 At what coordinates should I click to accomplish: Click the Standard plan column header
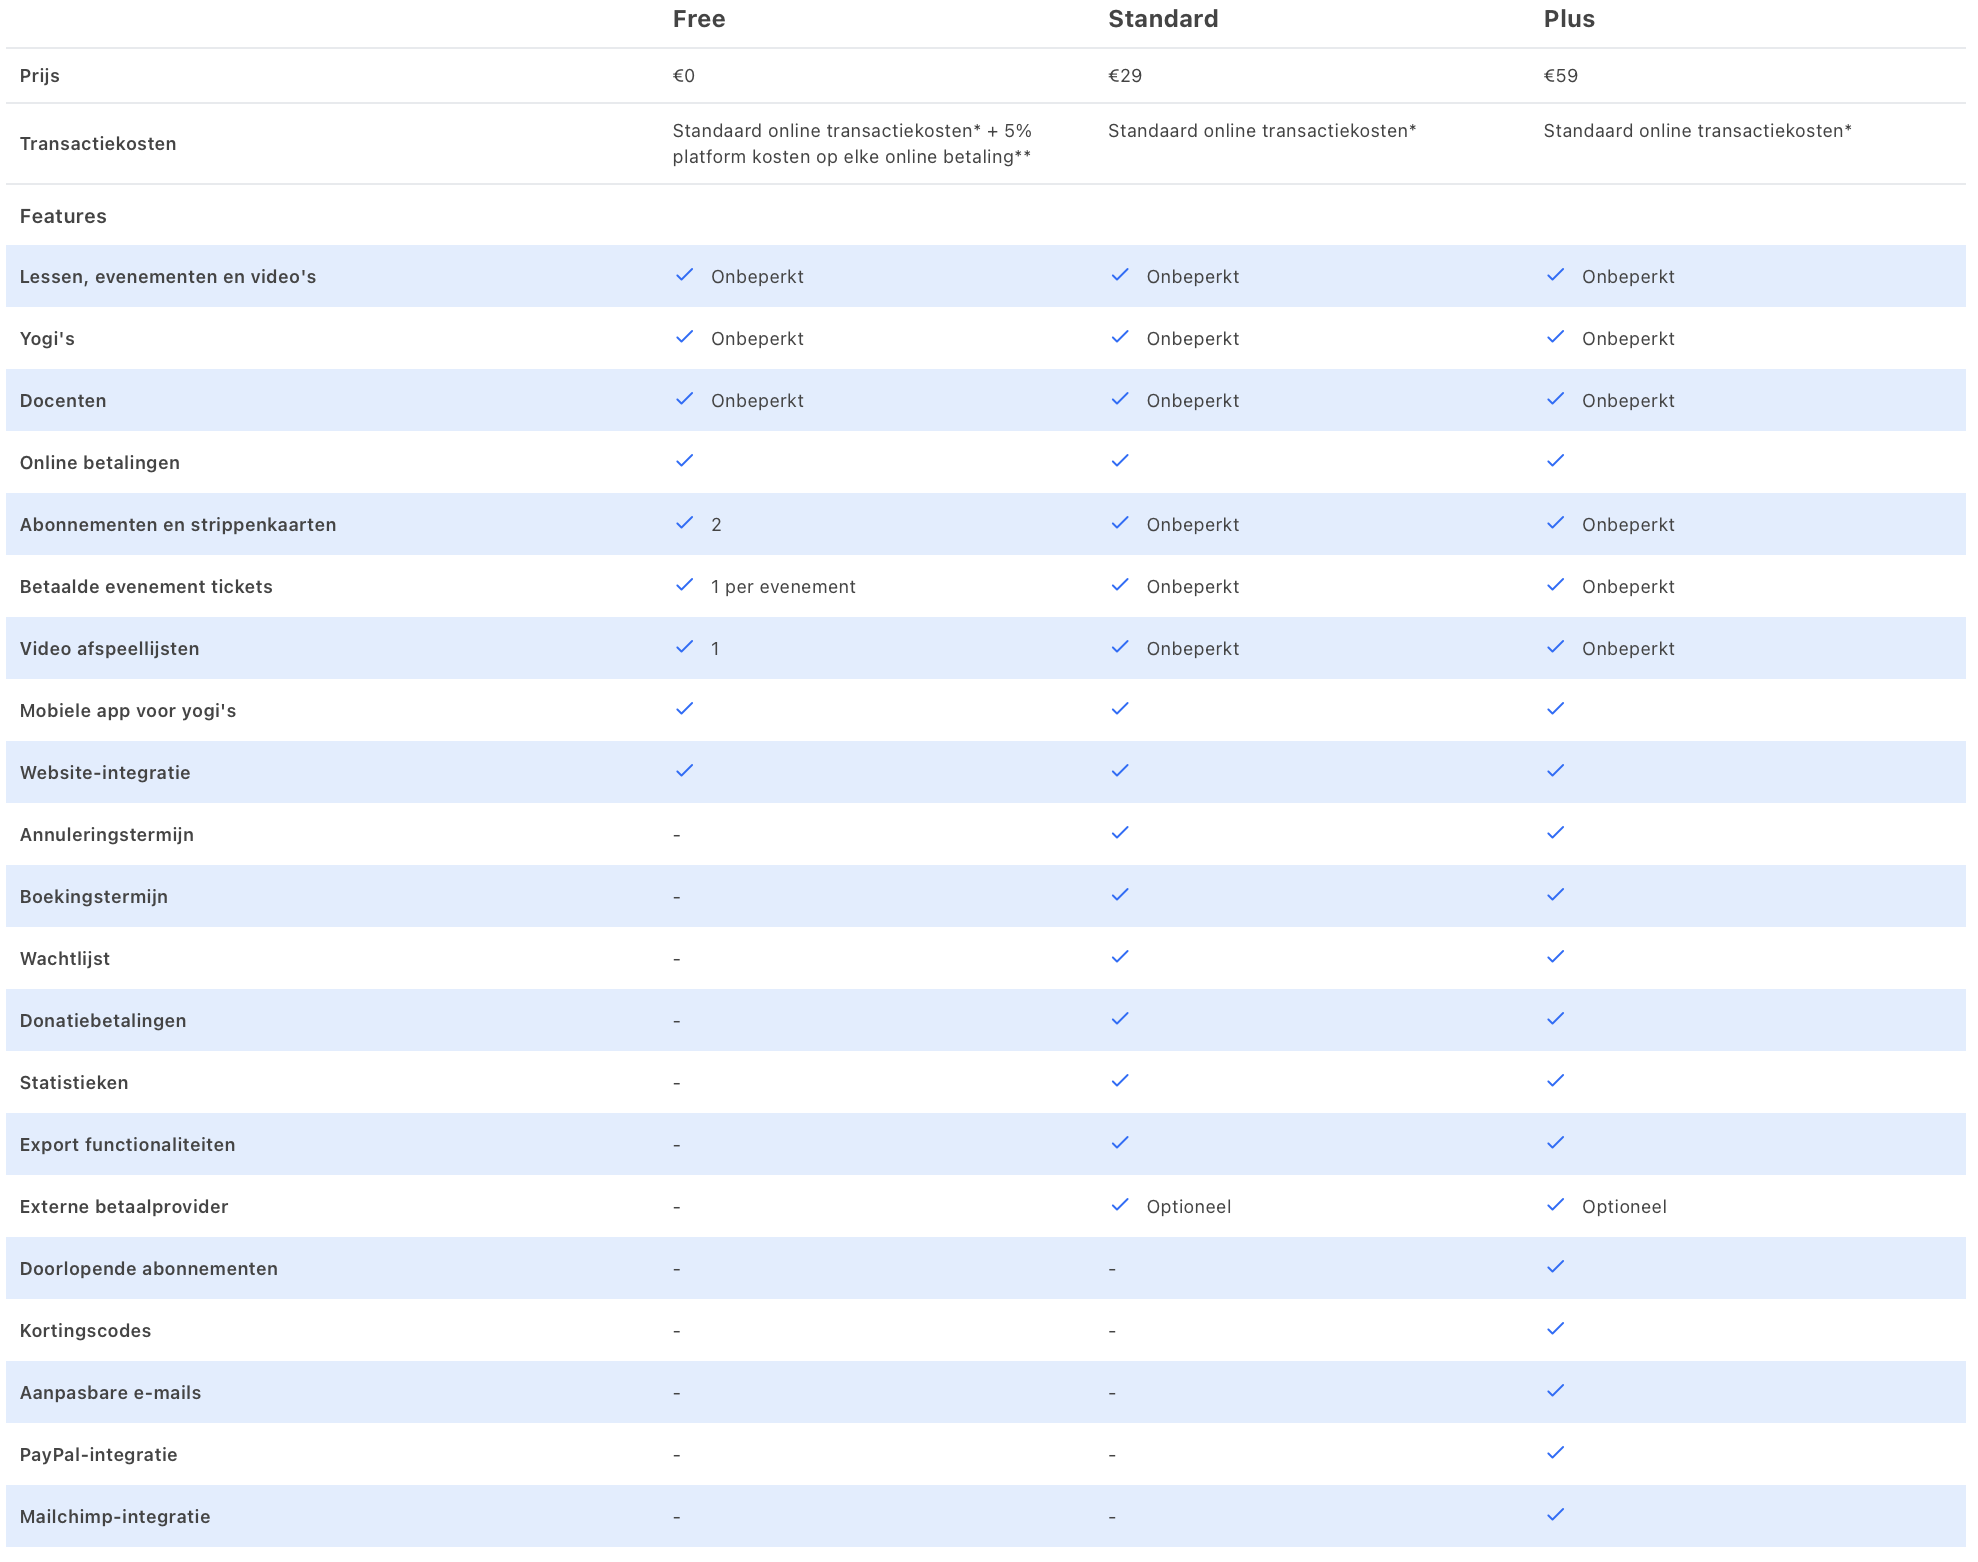[x=1163, y=19]
